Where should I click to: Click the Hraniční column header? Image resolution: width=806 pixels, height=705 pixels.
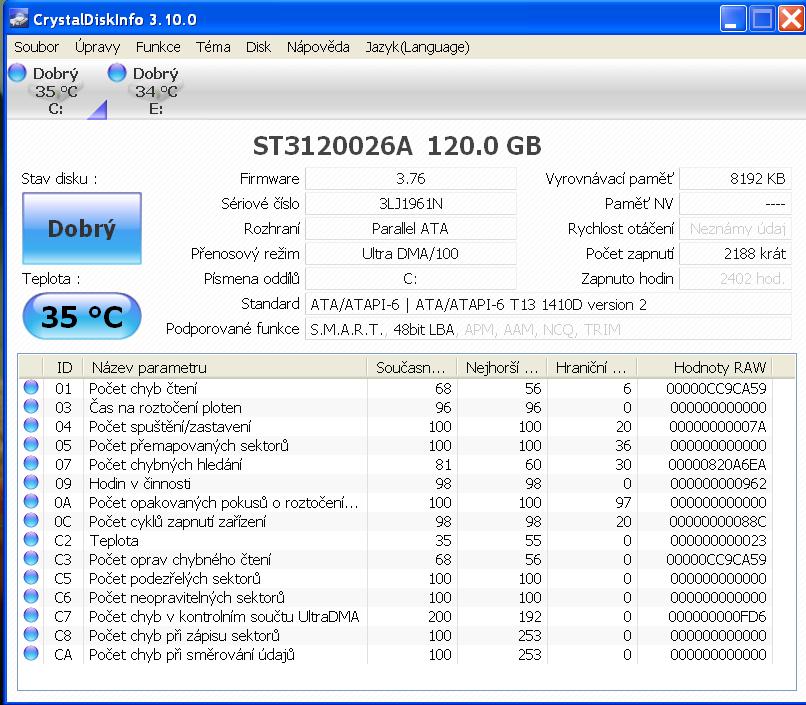coord(592,367)
